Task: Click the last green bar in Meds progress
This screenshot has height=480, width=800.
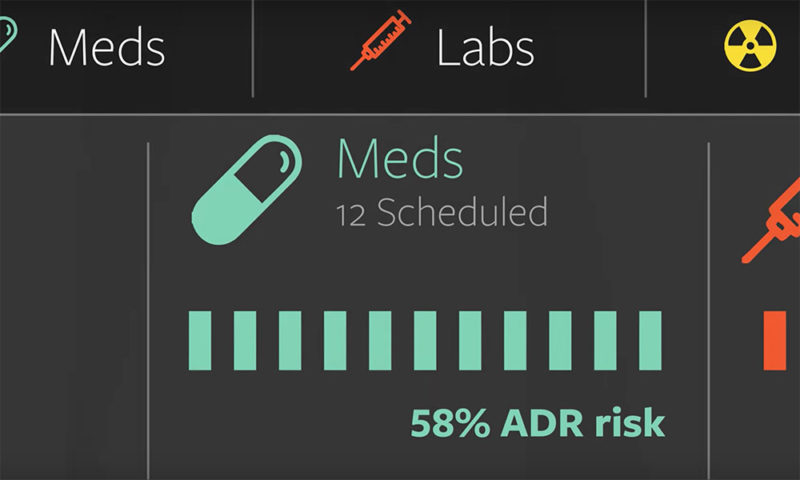Action: click(650, 340)
